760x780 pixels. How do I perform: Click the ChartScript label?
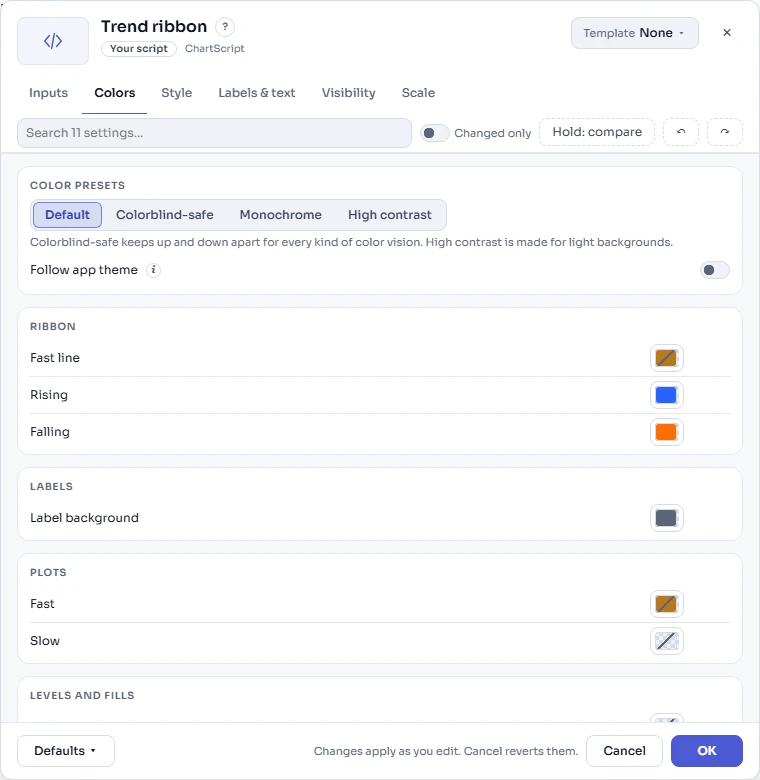pos(214,49)
